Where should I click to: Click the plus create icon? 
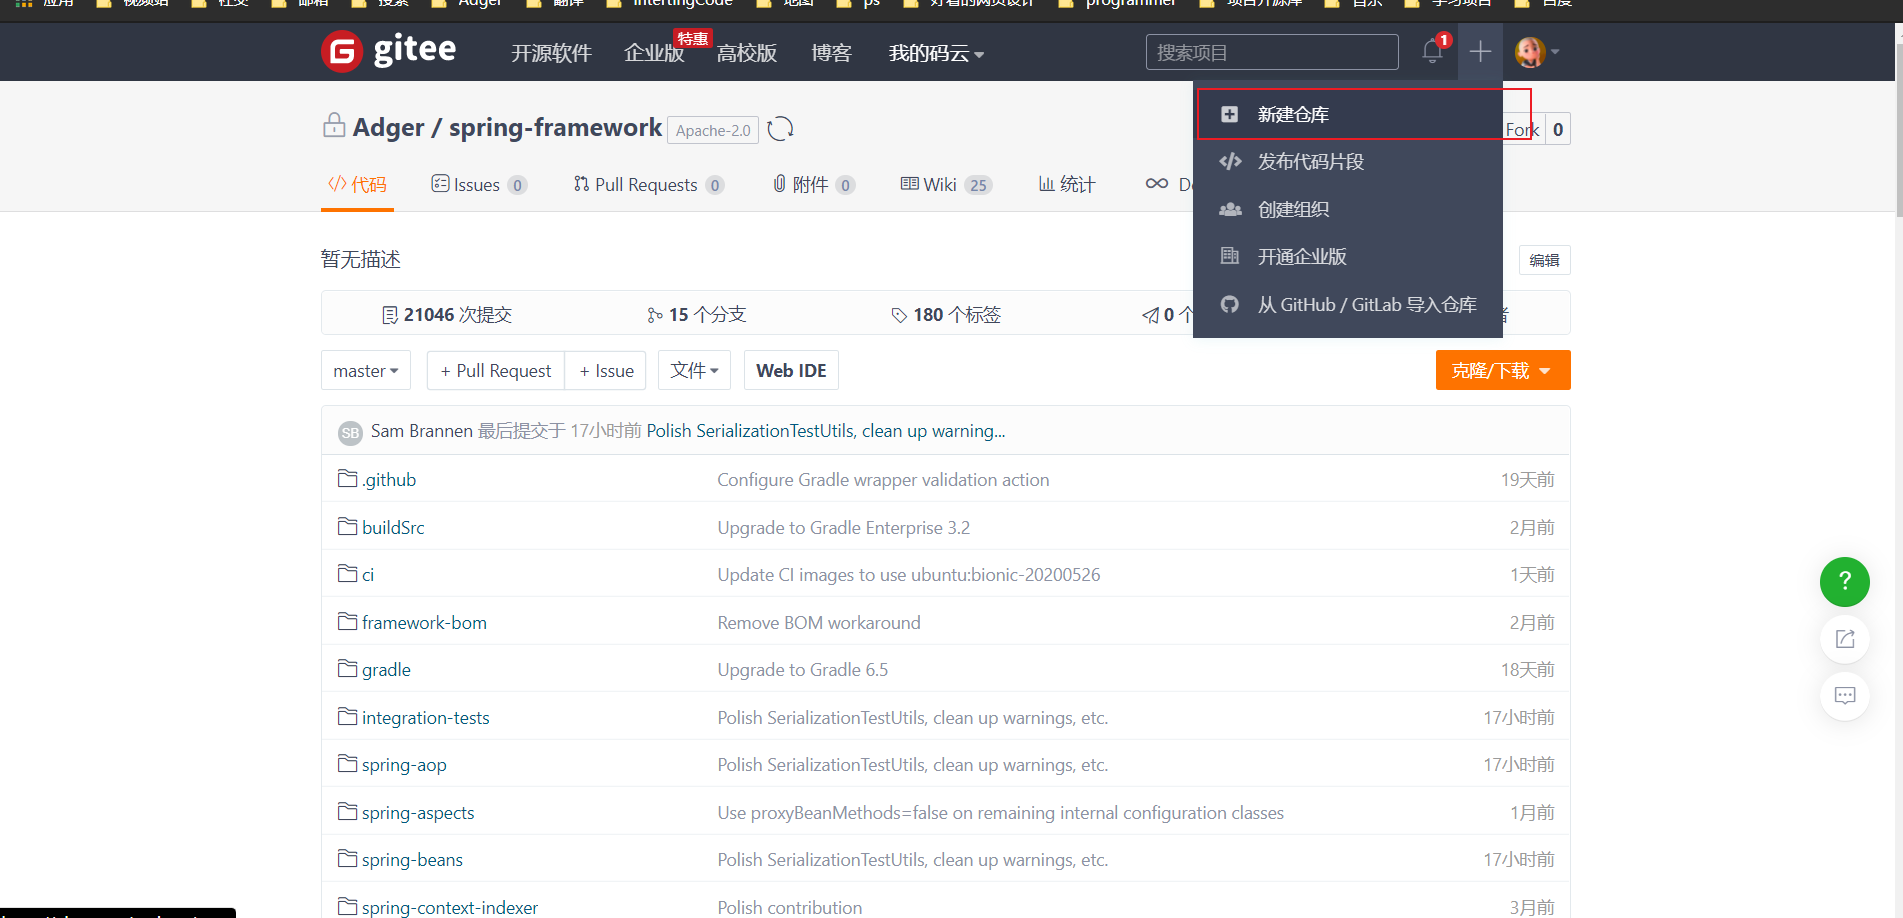tap(1480, 51)
